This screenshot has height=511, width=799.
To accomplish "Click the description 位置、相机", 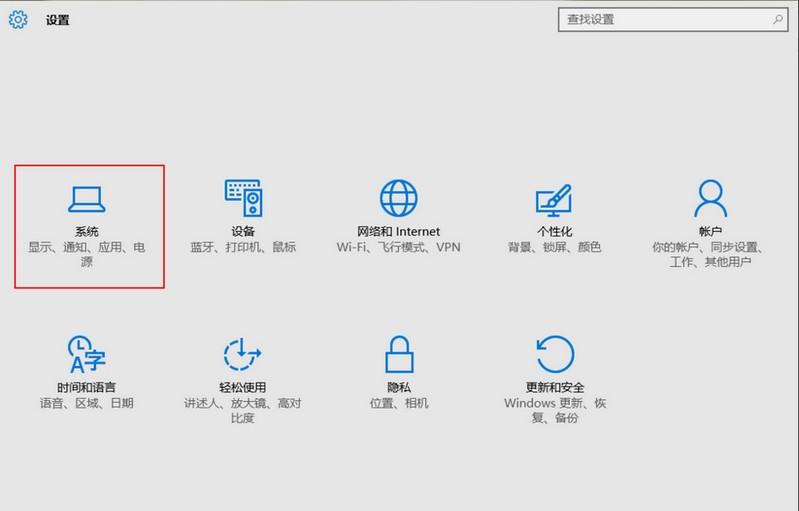I will (x=399, y=403).
